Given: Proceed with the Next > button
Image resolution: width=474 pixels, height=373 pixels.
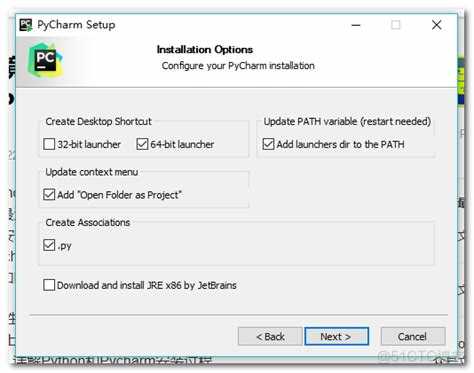Looking at the screenshot, I should [x=336, y=336].
